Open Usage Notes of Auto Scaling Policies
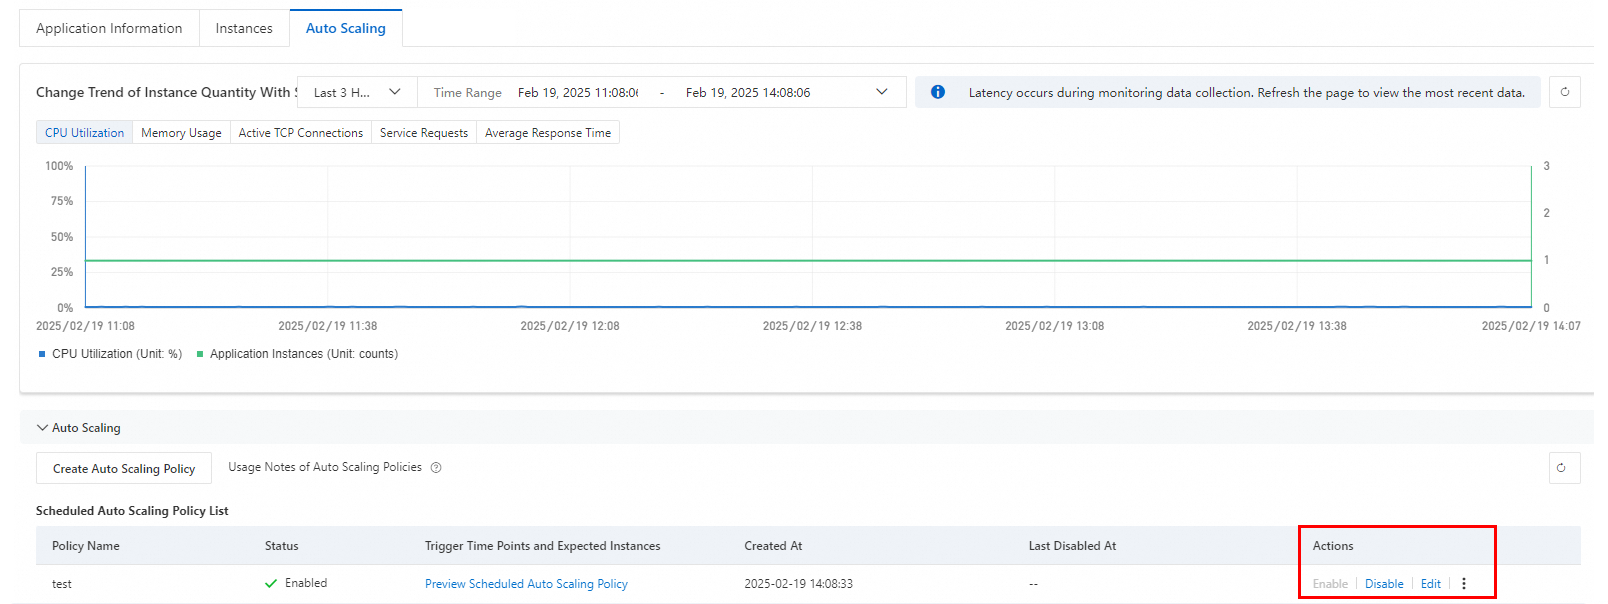 [x=325, y=467]
